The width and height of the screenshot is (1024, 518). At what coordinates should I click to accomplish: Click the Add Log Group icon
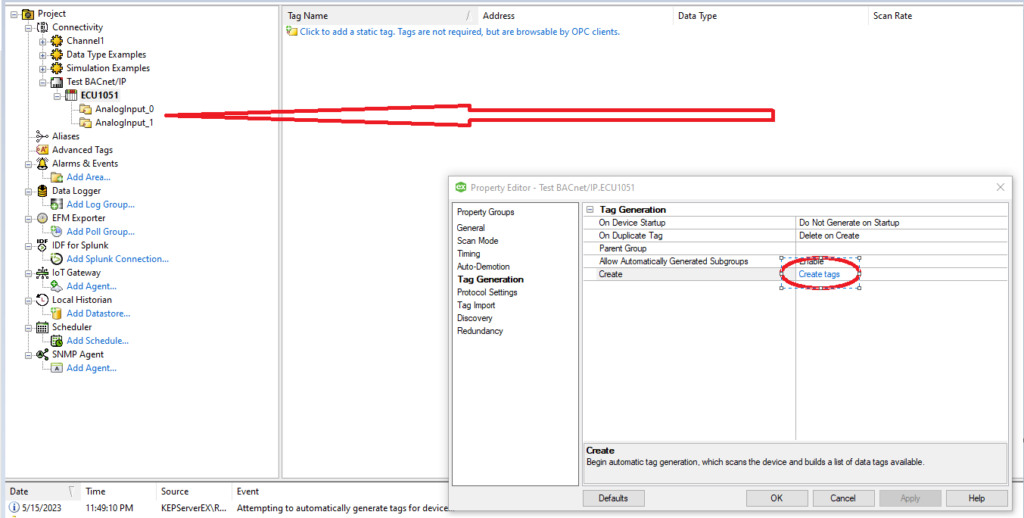click(x=57, y=204)
